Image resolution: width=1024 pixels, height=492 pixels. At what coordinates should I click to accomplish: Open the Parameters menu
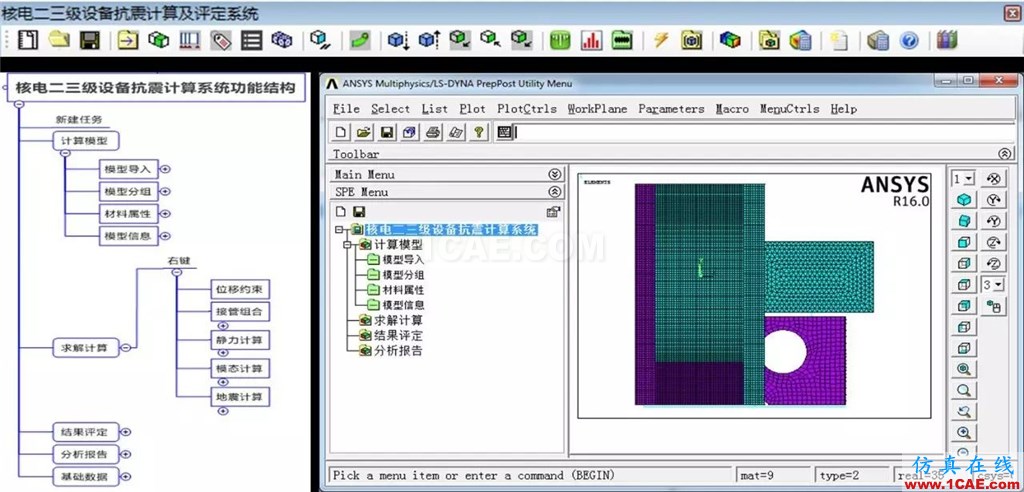pos(671,109)
